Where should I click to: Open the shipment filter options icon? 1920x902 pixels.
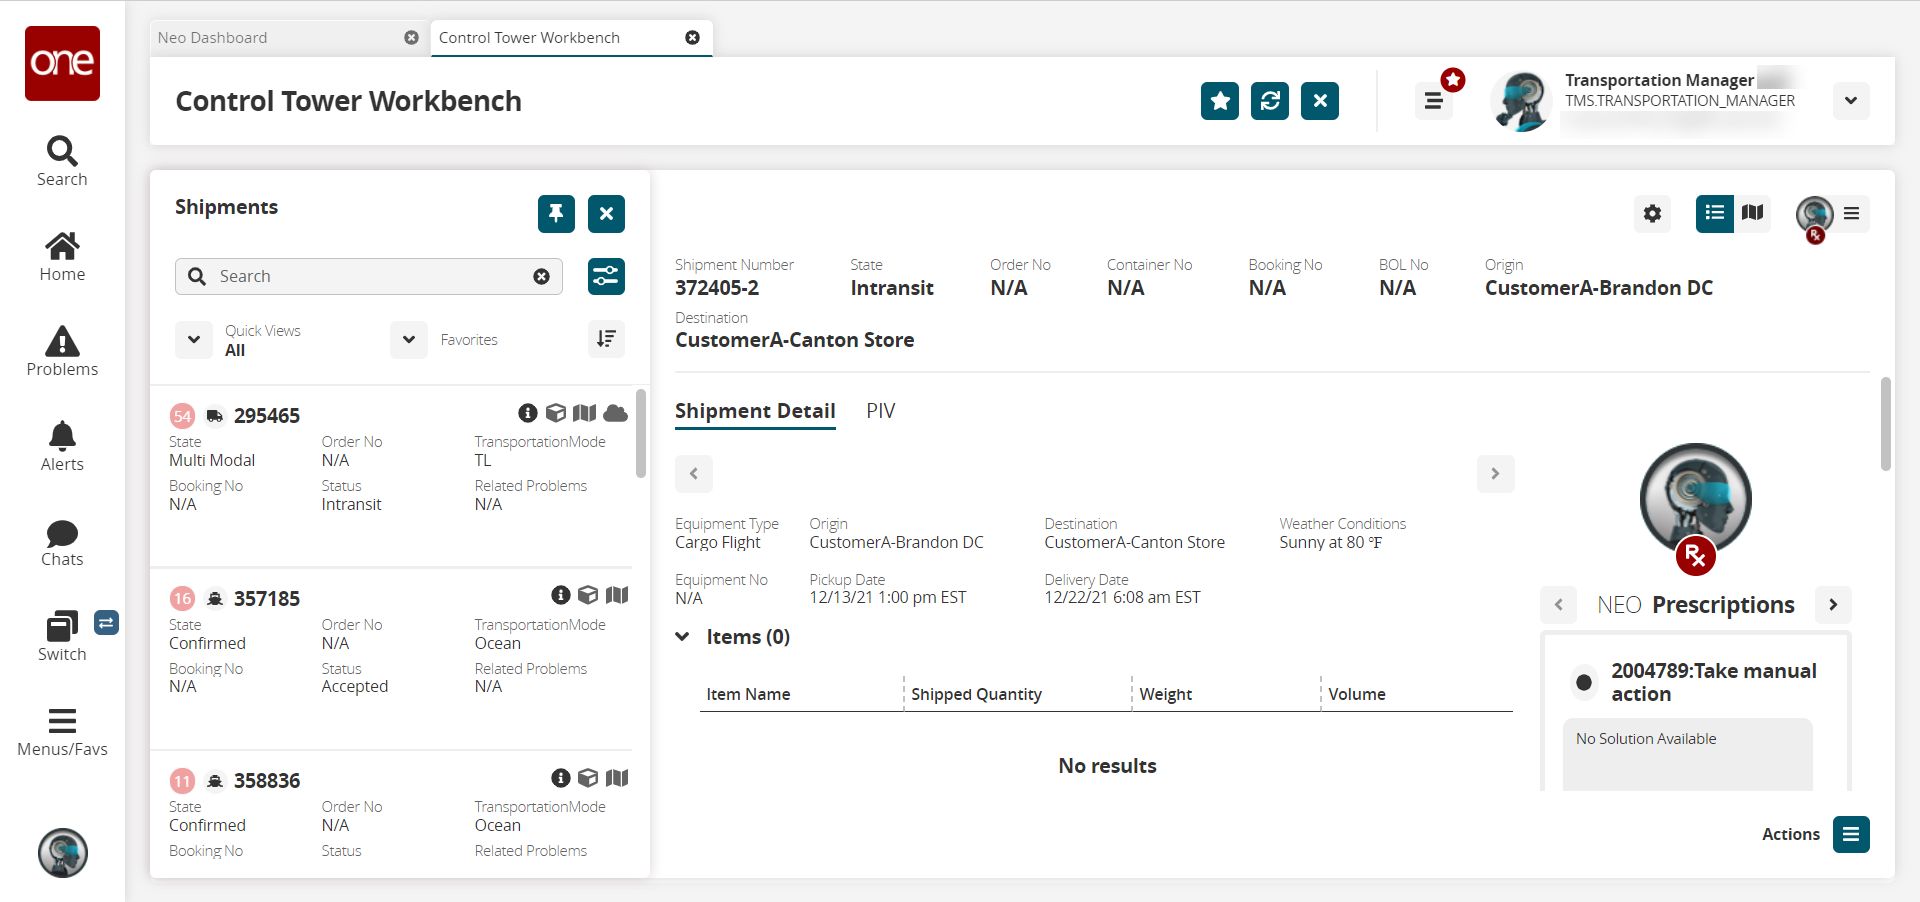point(606,276)
